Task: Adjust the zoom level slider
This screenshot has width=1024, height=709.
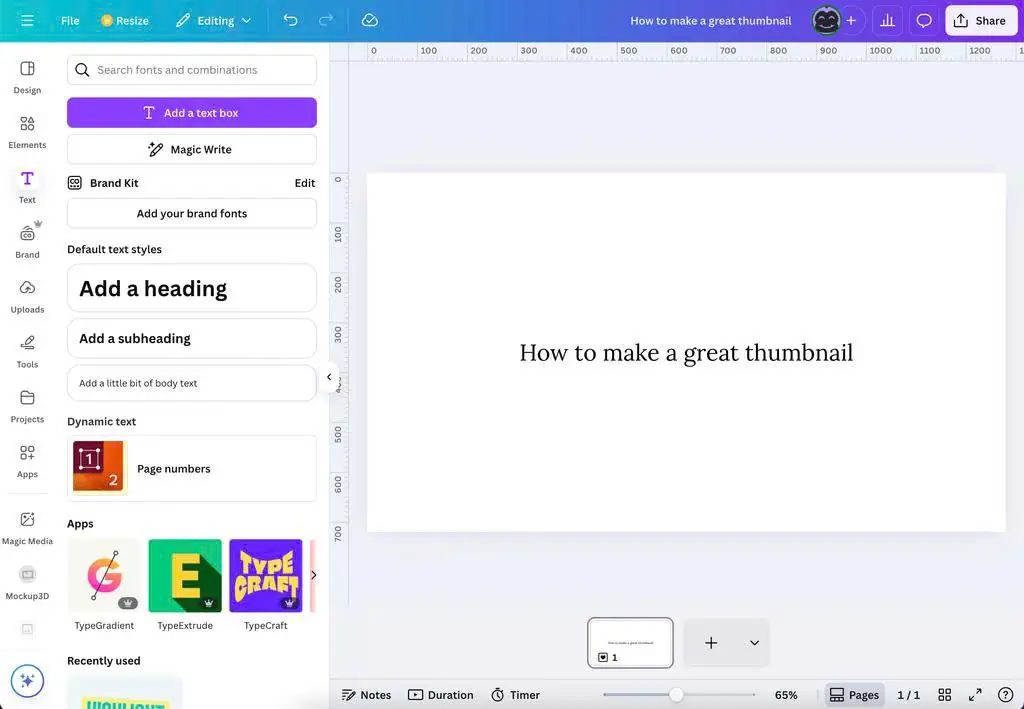Action: (x=677, y=695)
